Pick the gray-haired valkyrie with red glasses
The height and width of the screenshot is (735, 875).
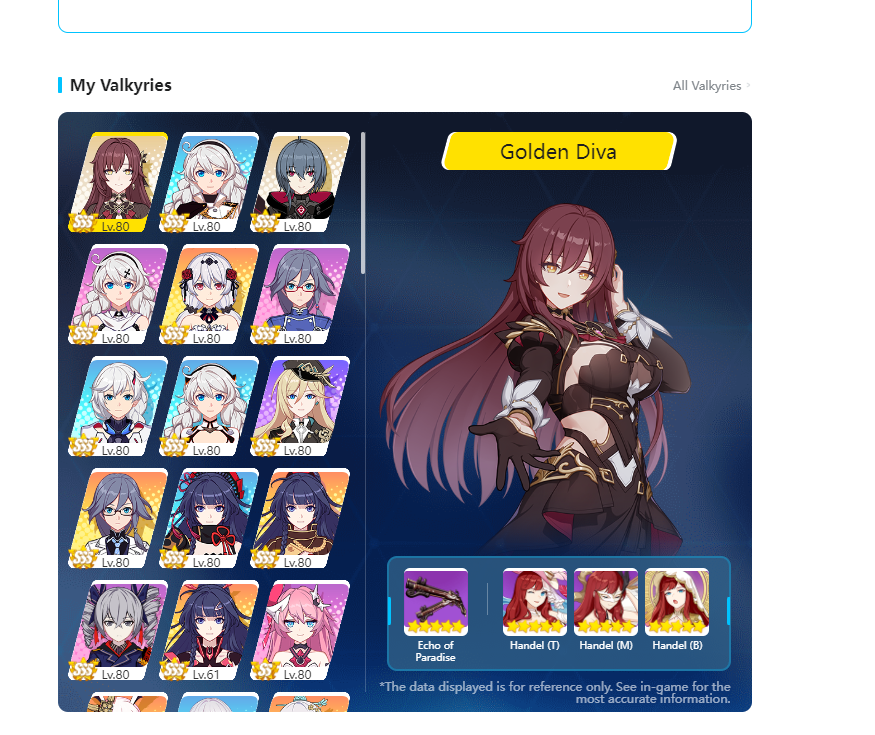click(300, 294)
